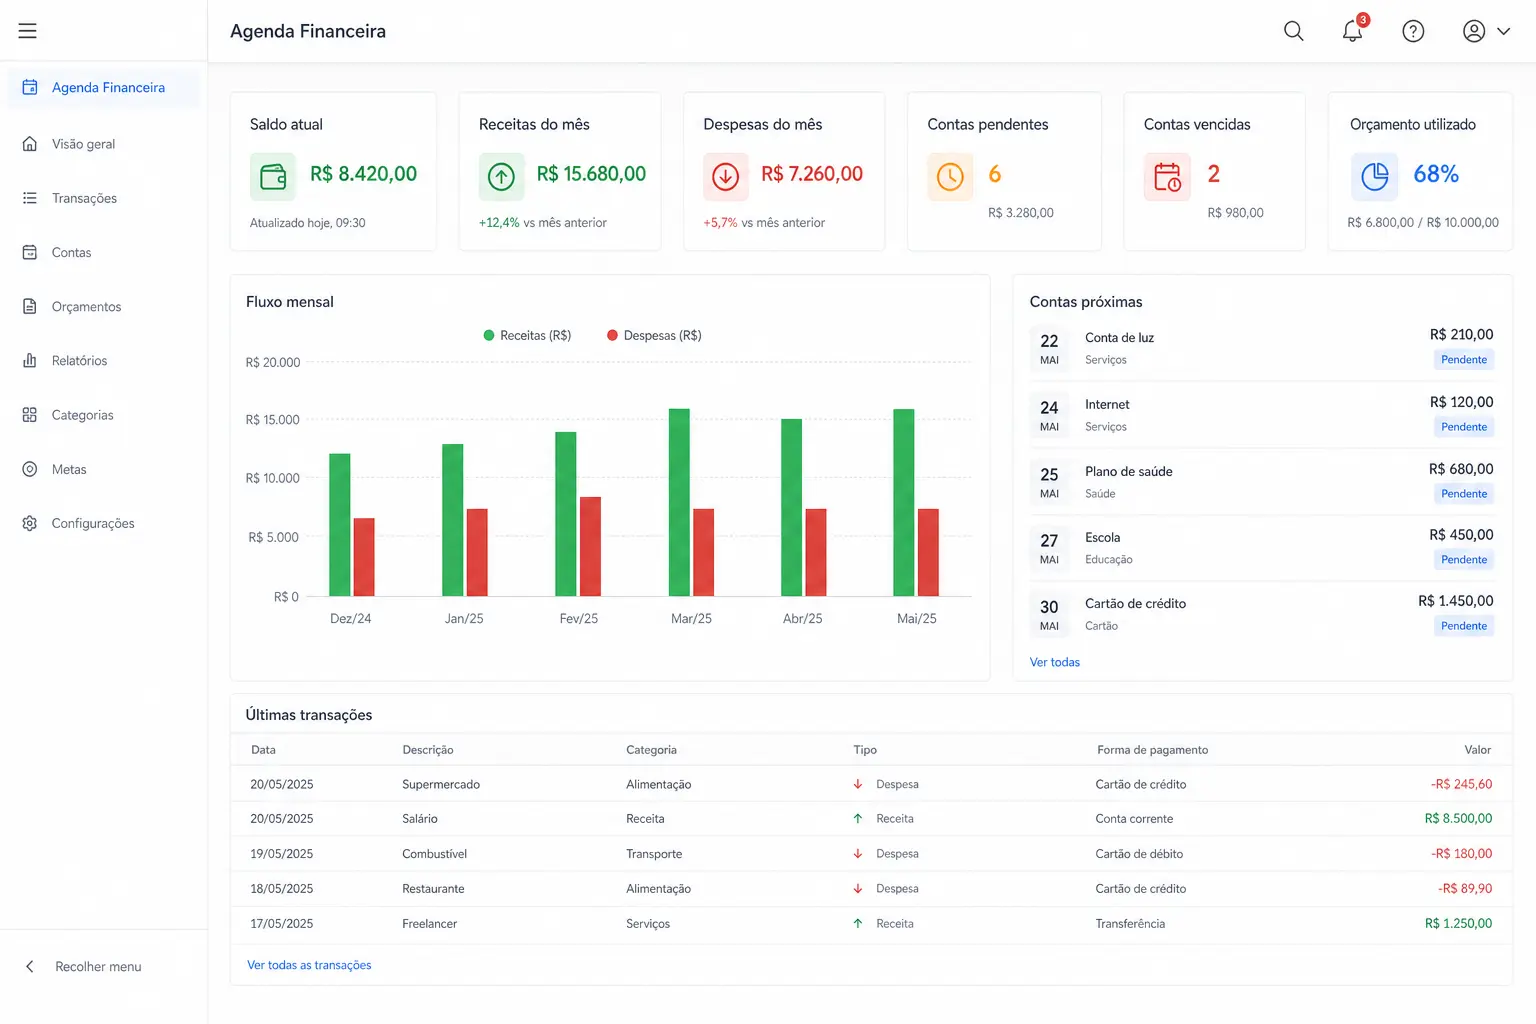Open the notifications bell icon
Screen dimensions: 1536x1024
tap(1353, 30)
